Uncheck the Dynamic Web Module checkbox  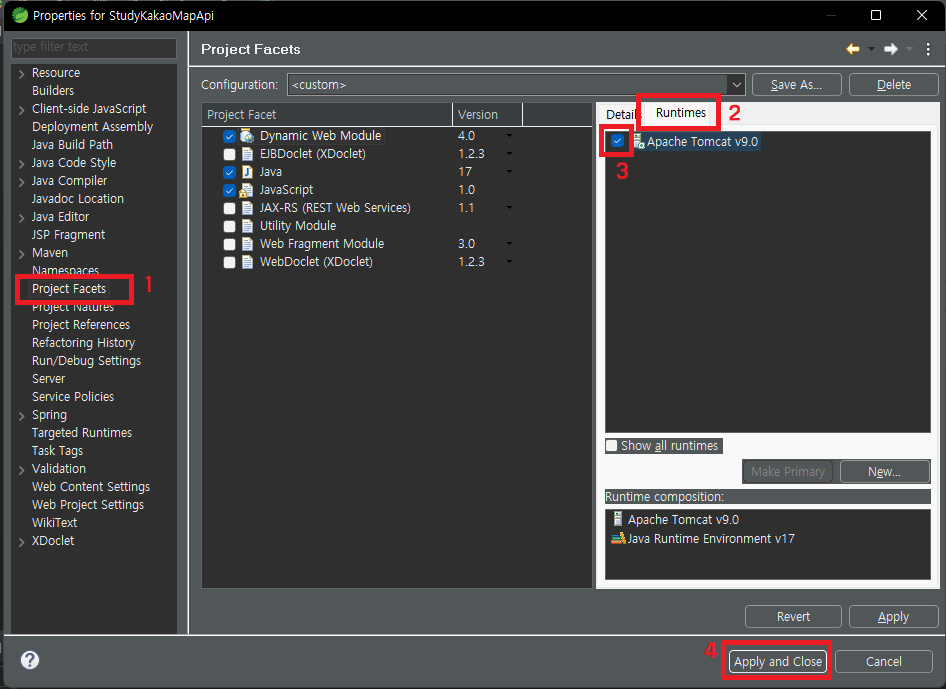coord(229,136)
